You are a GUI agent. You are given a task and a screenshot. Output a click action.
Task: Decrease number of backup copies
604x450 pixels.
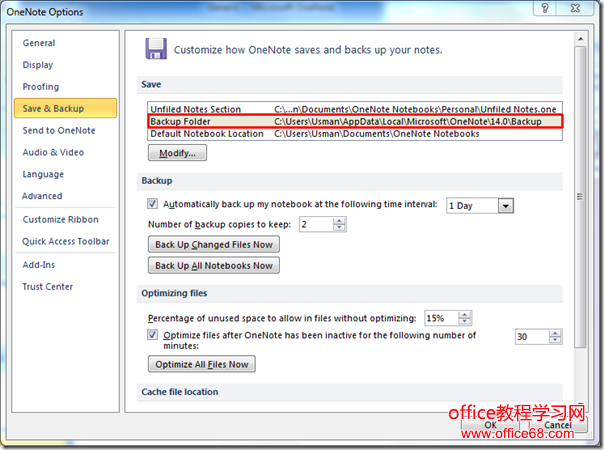point(339,228)
